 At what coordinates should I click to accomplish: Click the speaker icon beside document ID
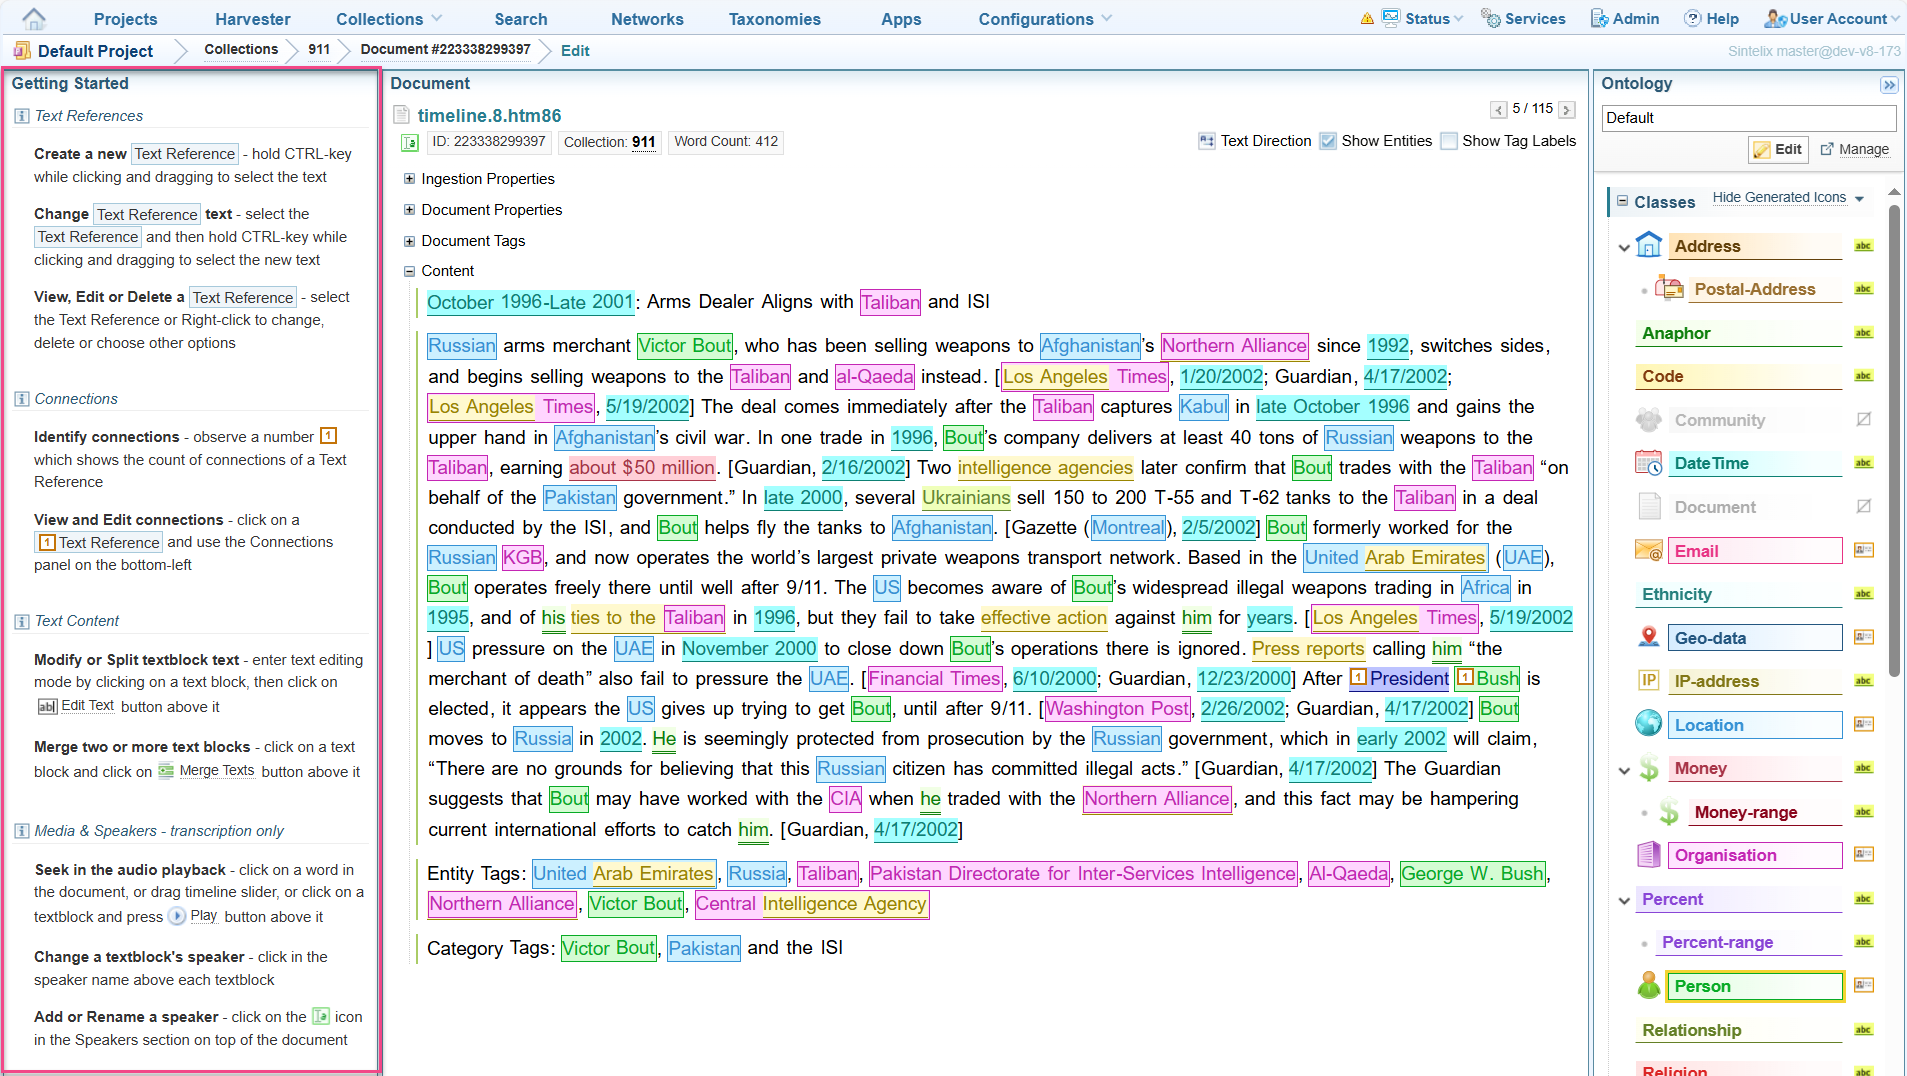pyautogui.click(x=410, y=143)
